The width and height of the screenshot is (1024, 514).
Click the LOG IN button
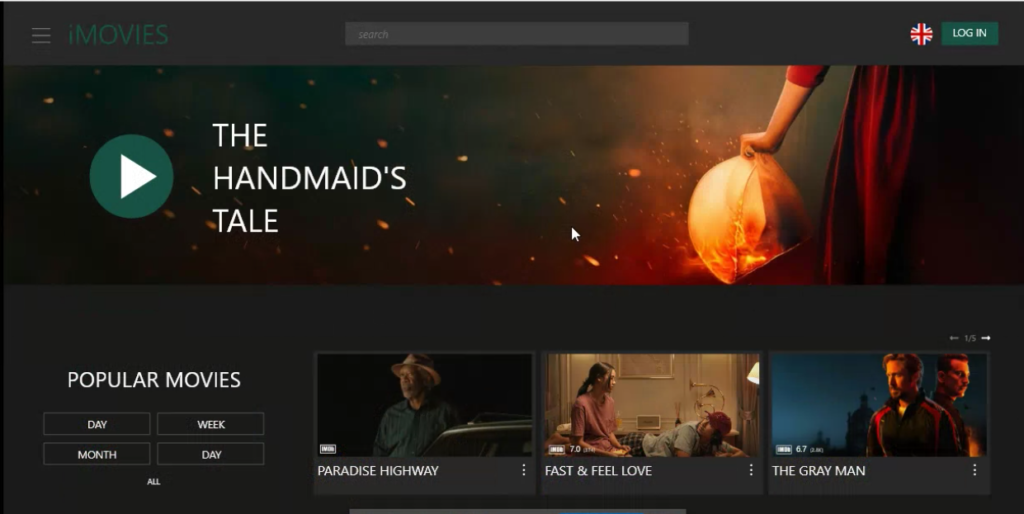969,33
